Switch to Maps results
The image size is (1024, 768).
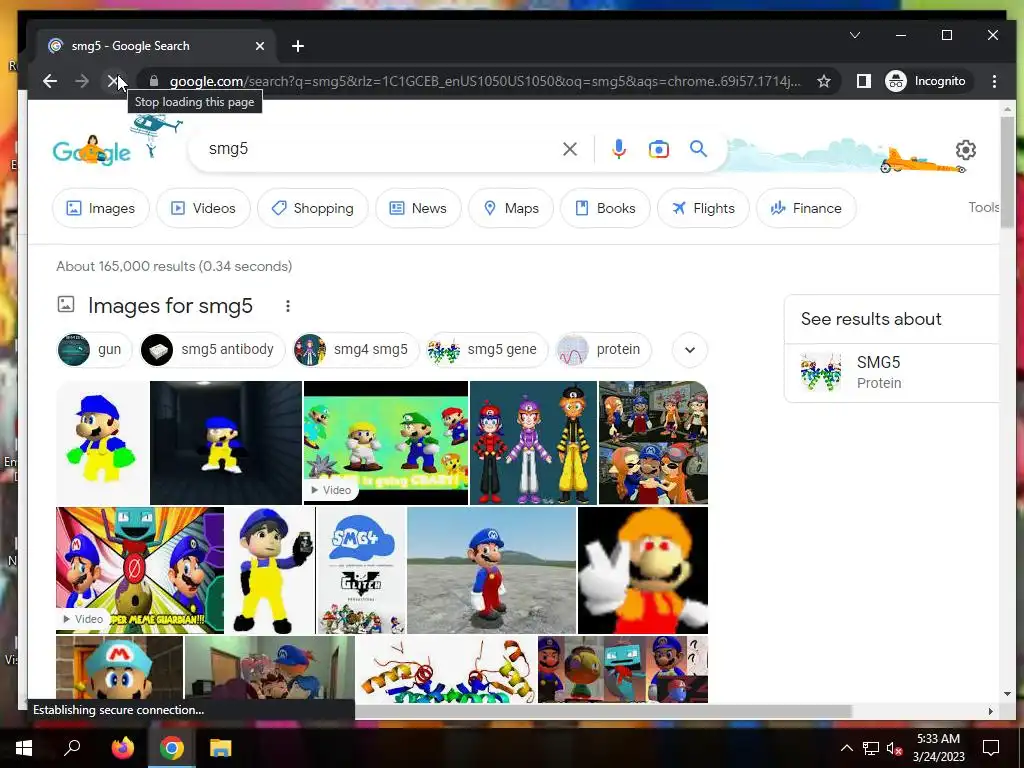click(x=511, y=208)
